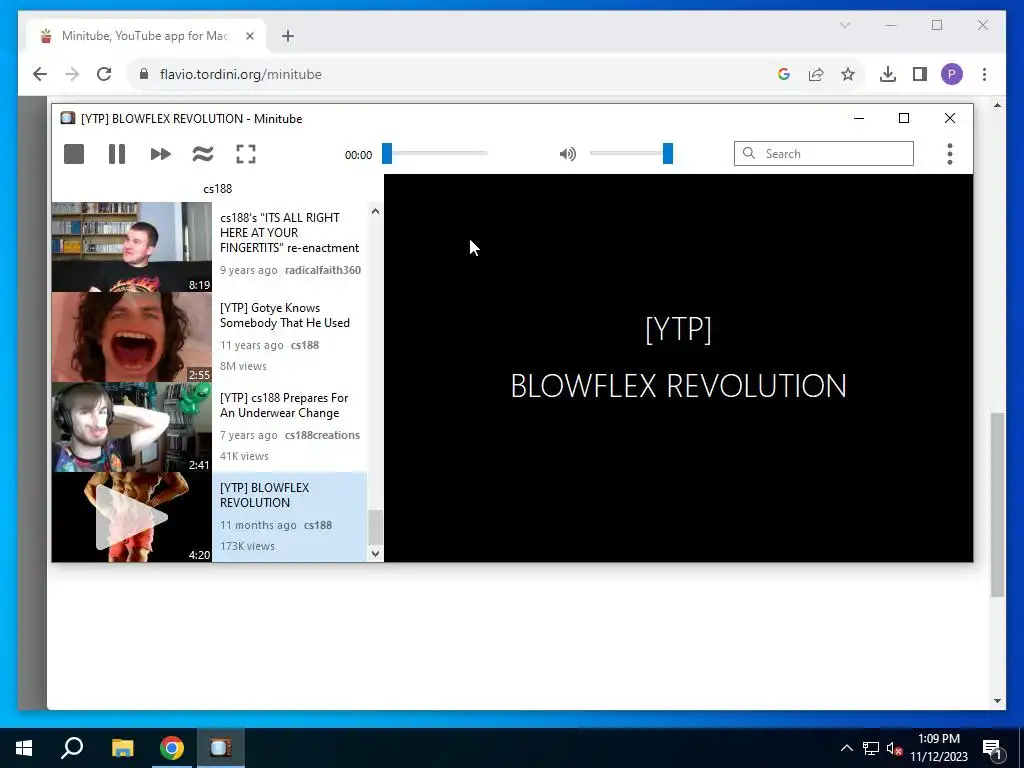Screen dimensions: 1024x768
Task: Select the FINGERTITS re-enactment video thumbnail
Action: (132, 247)
